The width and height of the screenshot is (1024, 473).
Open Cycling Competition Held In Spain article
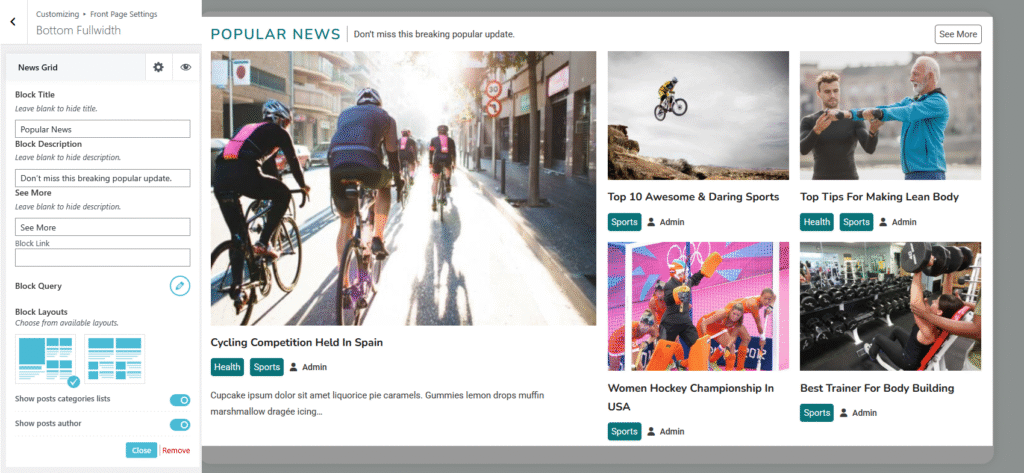[x=297, y=342]
